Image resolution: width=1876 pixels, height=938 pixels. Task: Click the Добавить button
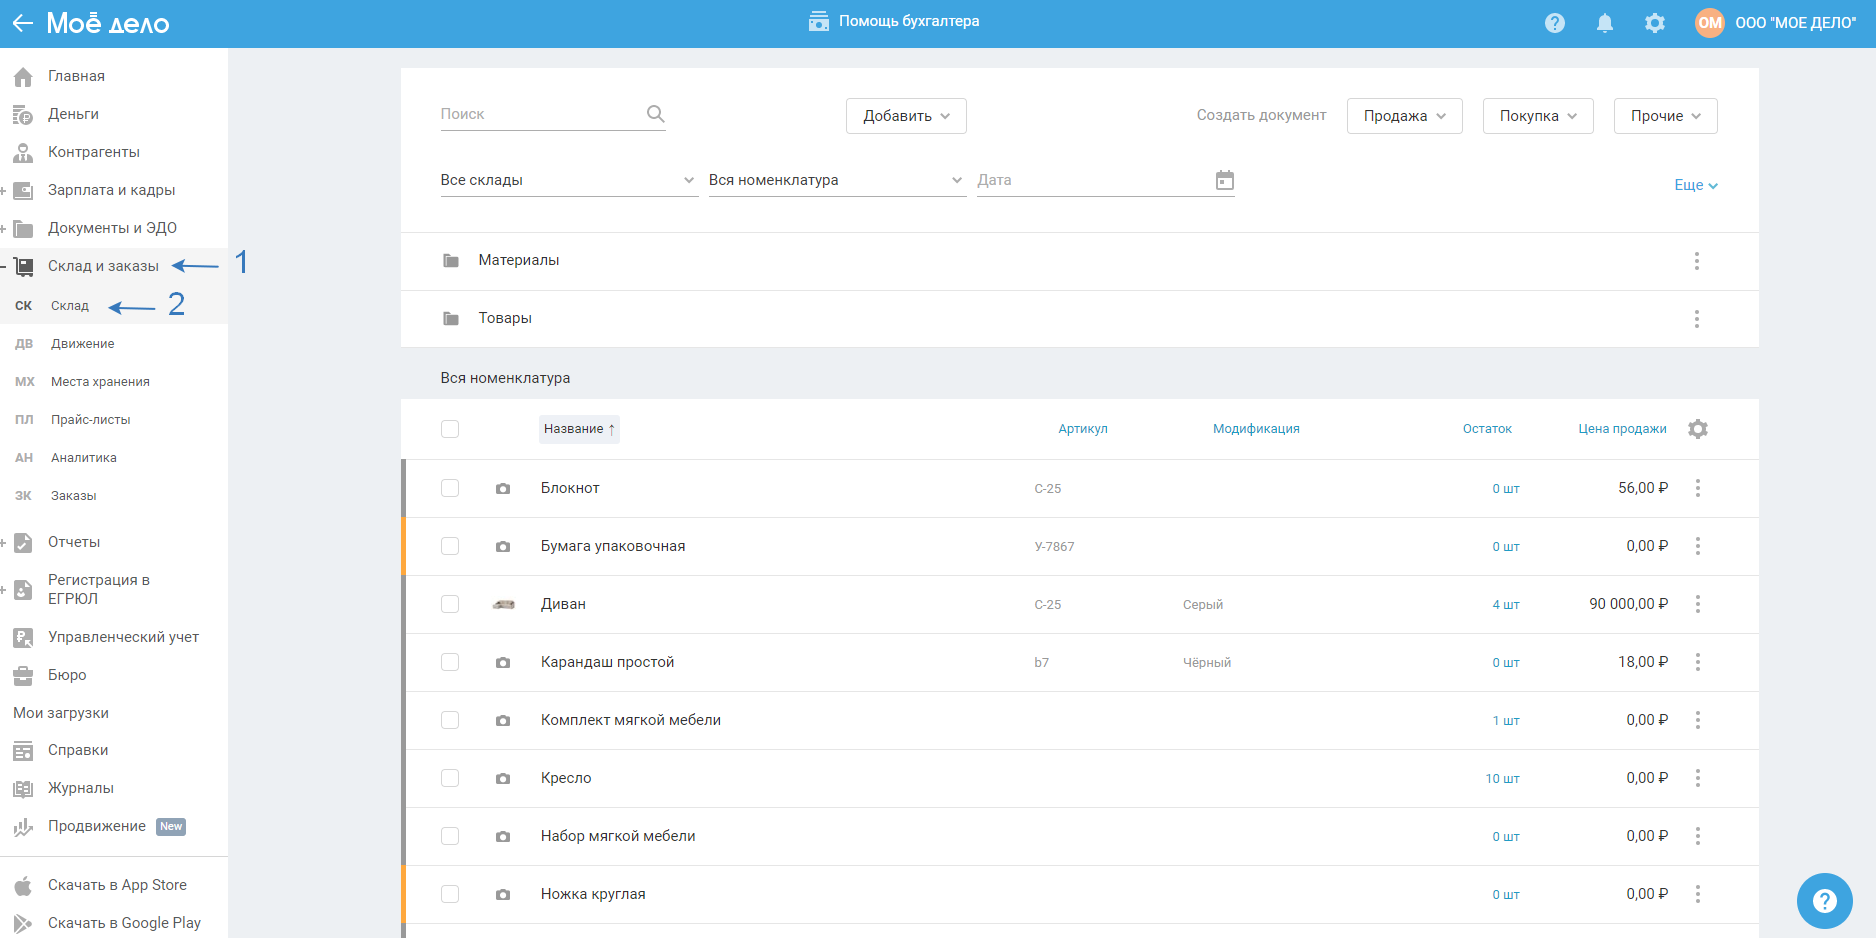[905, 116]
